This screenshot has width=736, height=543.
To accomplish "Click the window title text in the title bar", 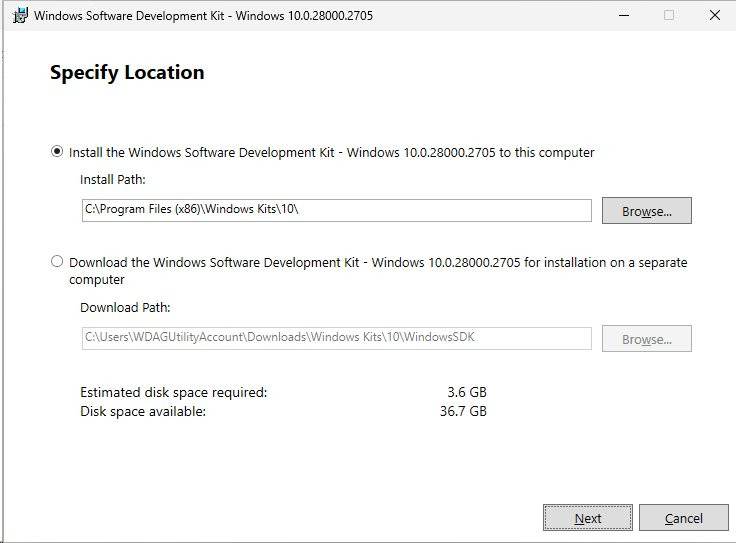I will pyautogui.click(x=203, y=15).
